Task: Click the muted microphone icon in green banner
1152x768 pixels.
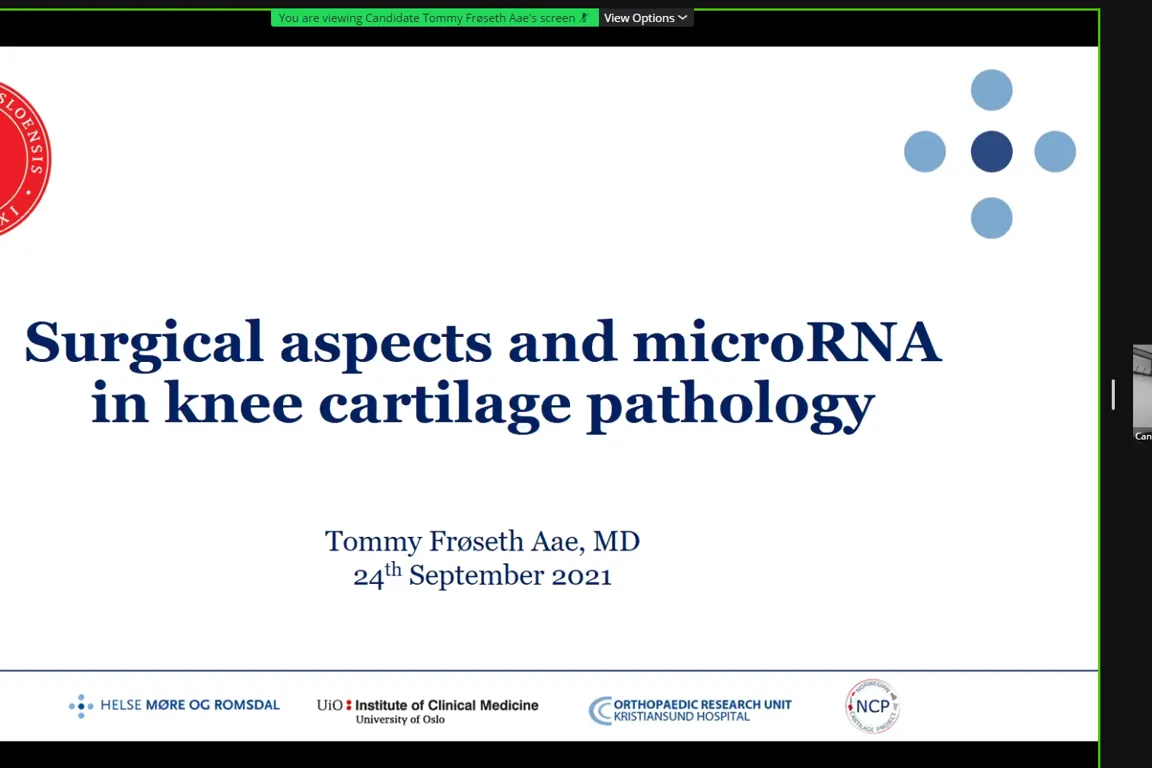Action: 585,18
